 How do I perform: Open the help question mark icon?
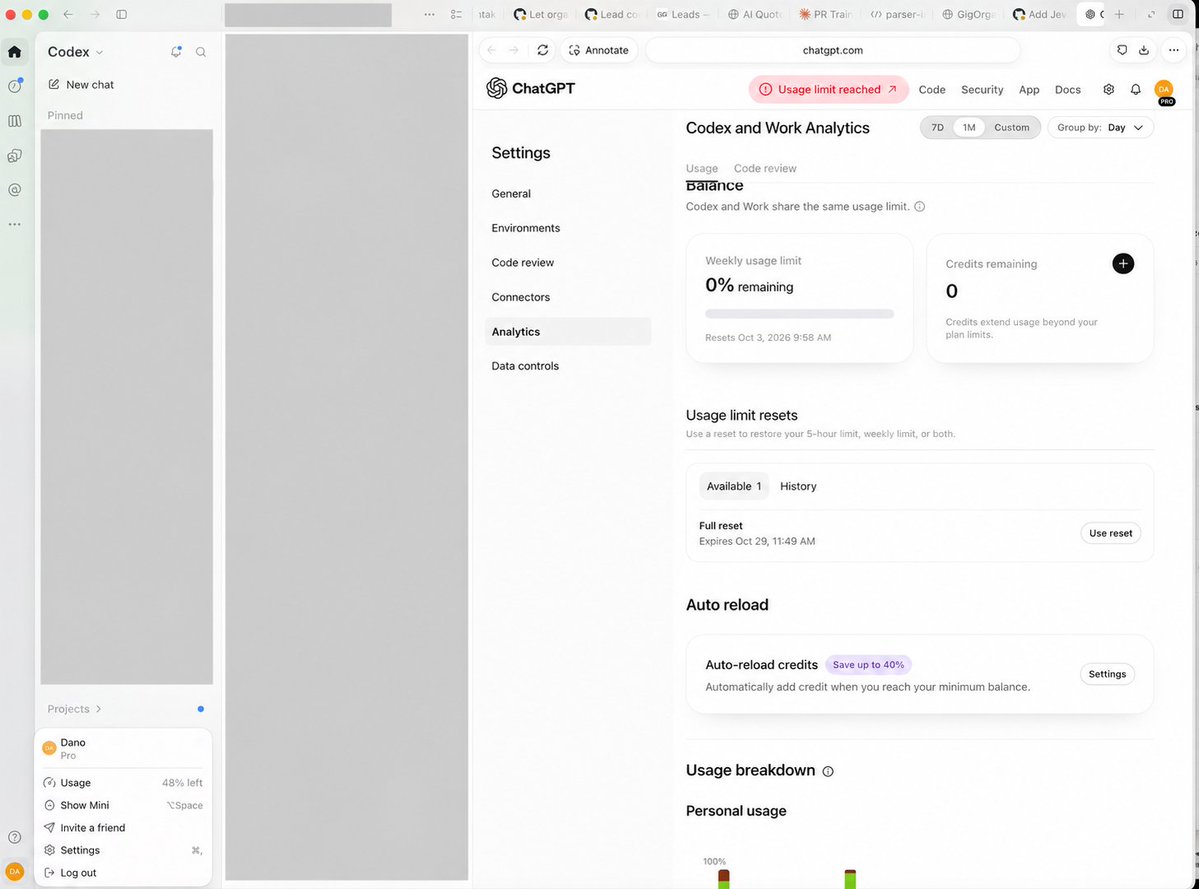click(15, 837)
